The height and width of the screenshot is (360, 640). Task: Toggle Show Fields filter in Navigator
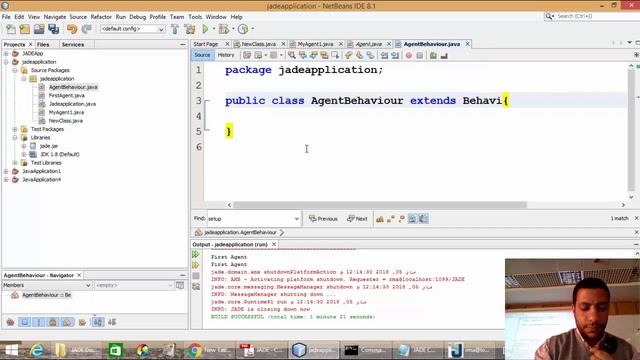[24, 322]
